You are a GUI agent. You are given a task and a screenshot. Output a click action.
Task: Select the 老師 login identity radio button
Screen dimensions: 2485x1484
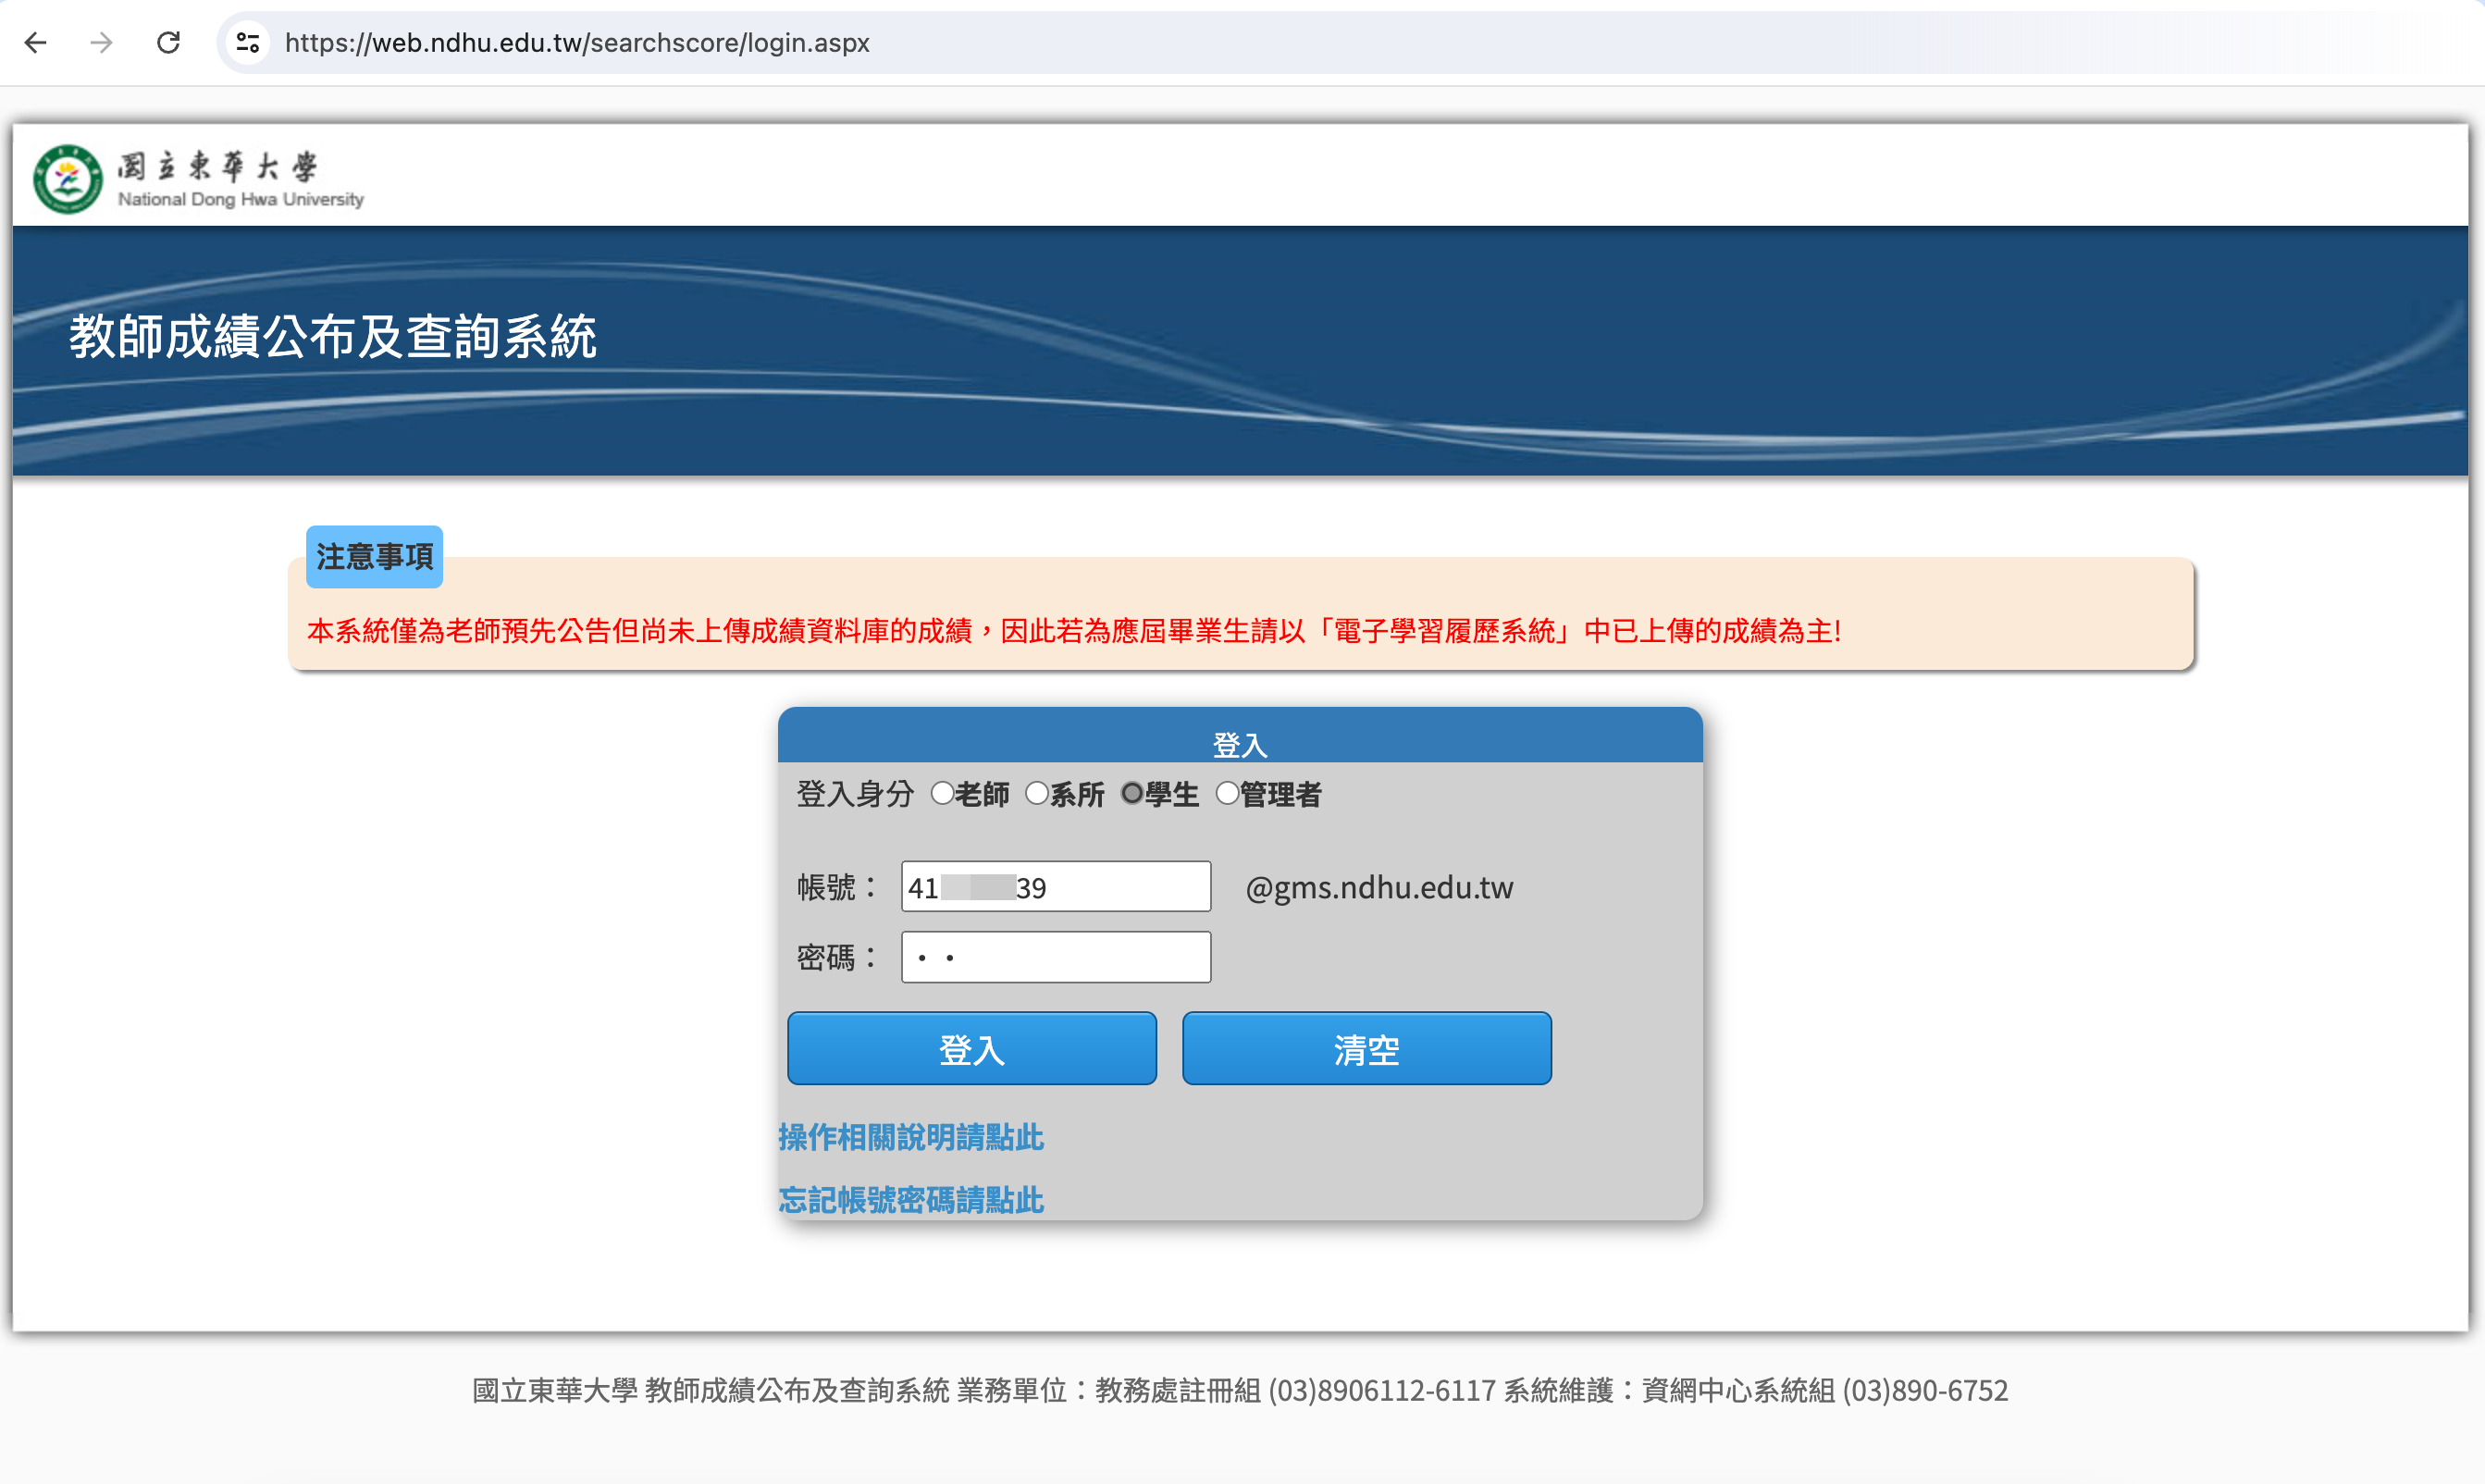[x=942, y=794]
